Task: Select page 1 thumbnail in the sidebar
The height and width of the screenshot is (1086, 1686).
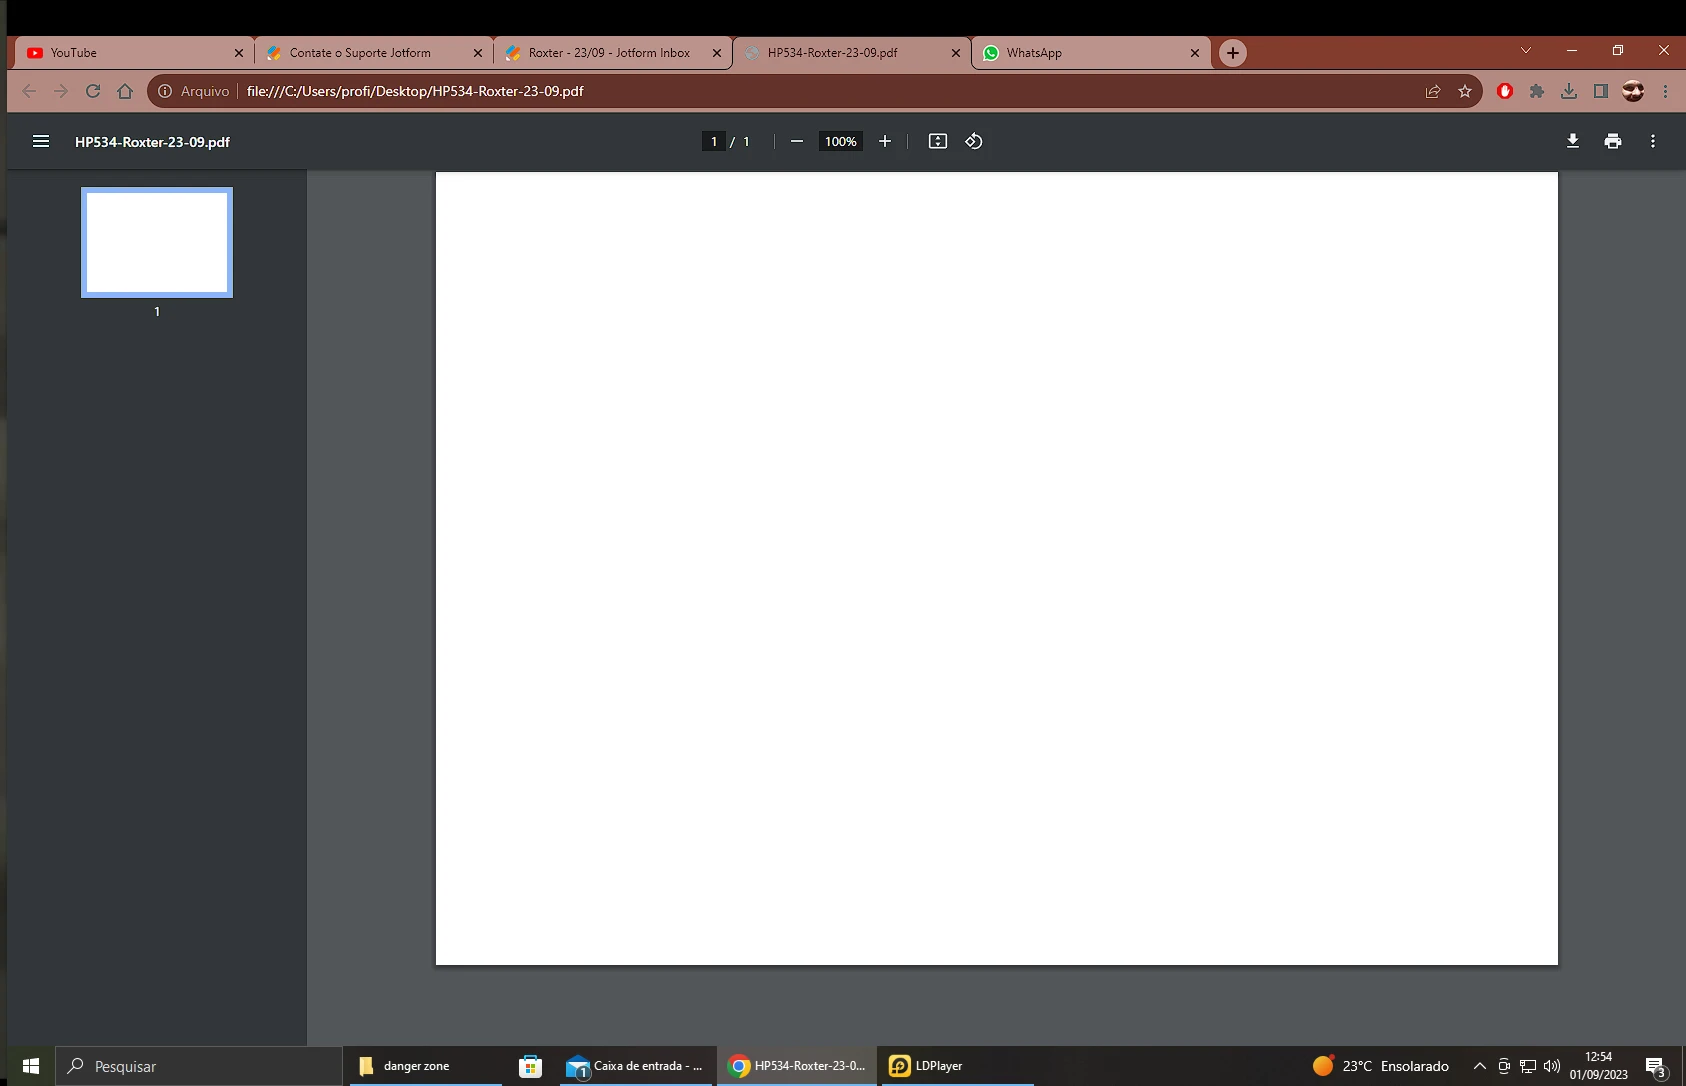Action: [156, 242]
